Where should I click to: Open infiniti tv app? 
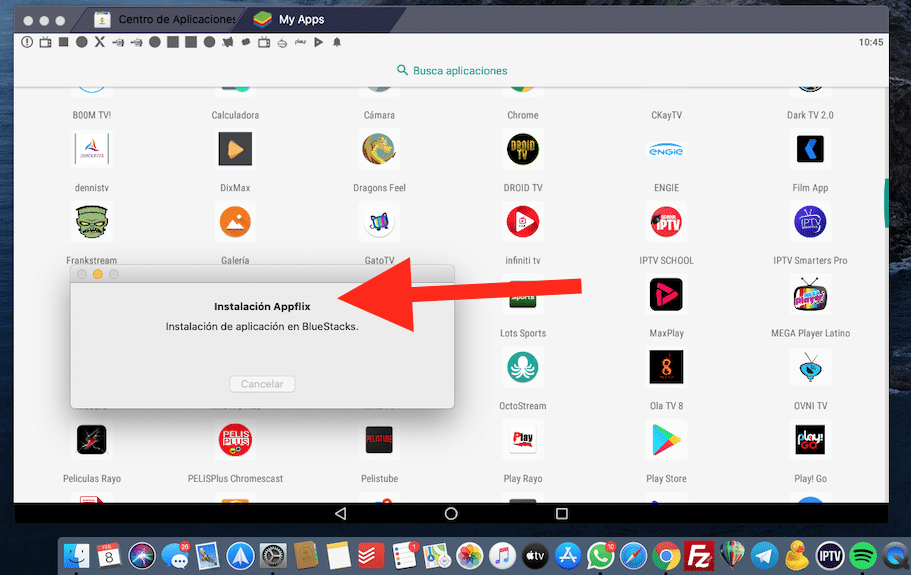(523, 222)
